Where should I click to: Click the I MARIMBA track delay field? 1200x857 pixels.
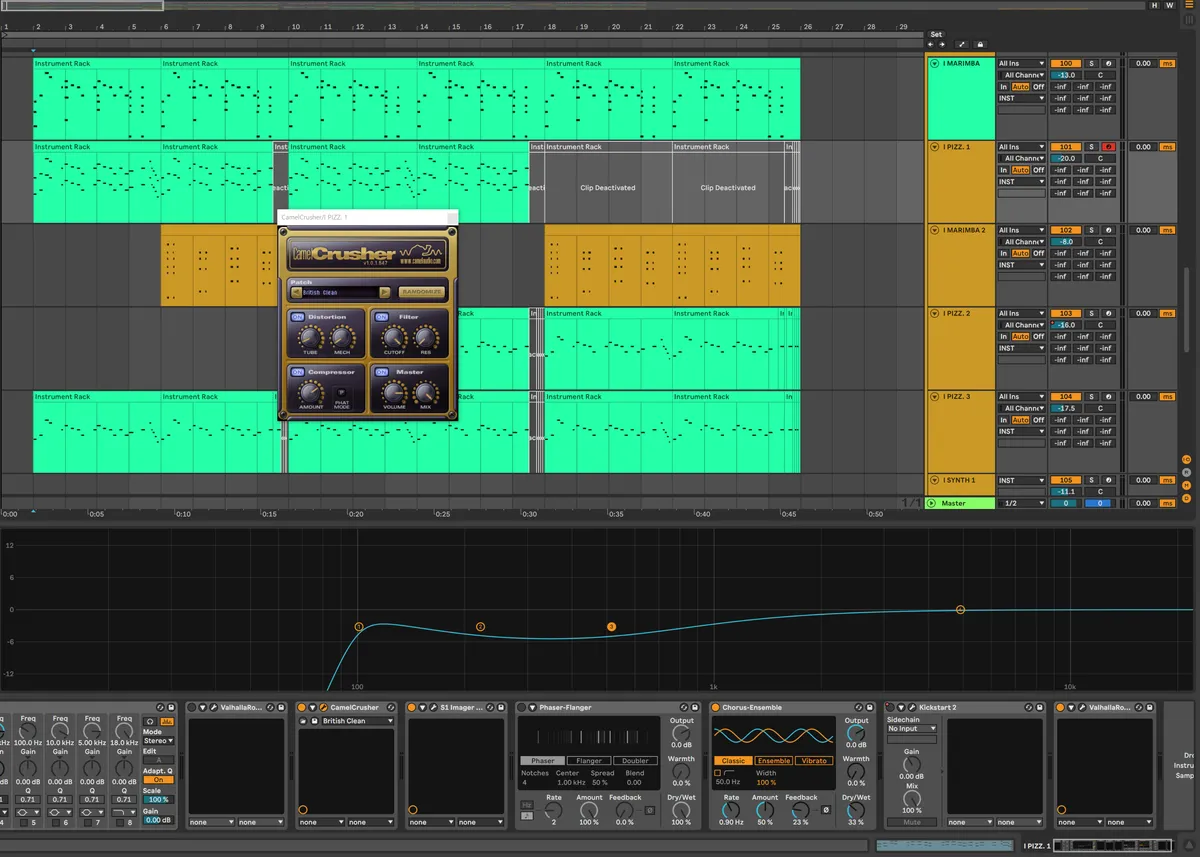(x=1143, y=64)
